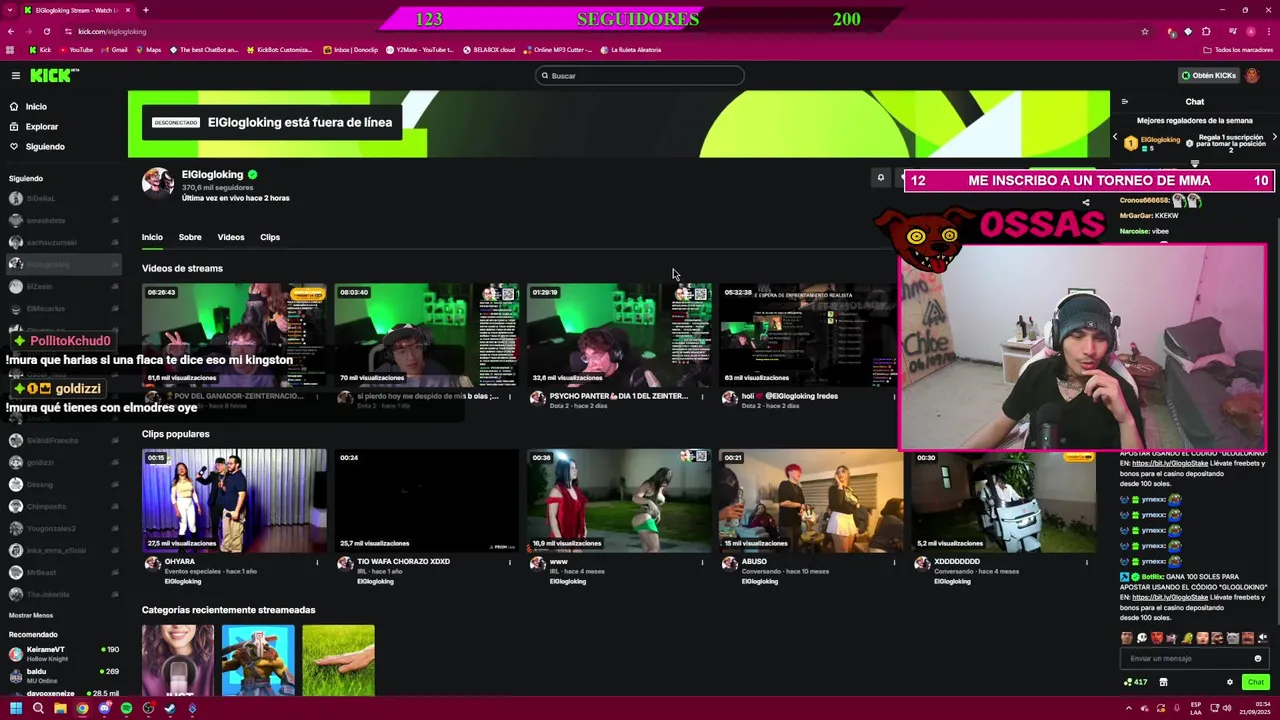Screen dimensions: 1280x720
Task: Play the TIO WAFA CHORAZO XDXD clip
Action: [x=427, y=500]
